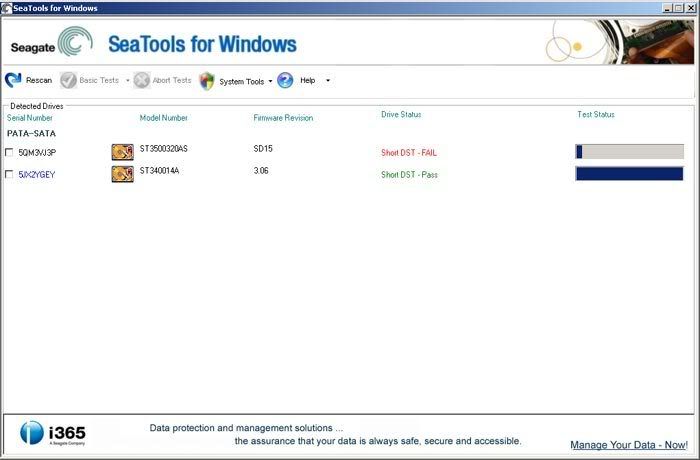Click the Help question mark icon

[x=285, y=80]
